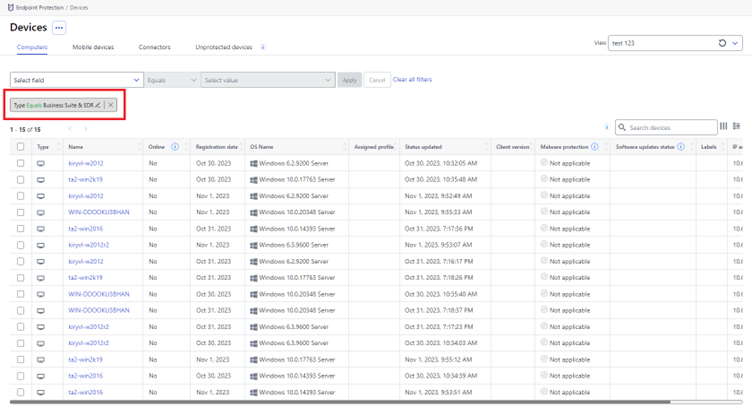Remove the Business Suite & EDR filter
Image resolution: width=752 pixels, height=407 pixels.
point(111,105)
